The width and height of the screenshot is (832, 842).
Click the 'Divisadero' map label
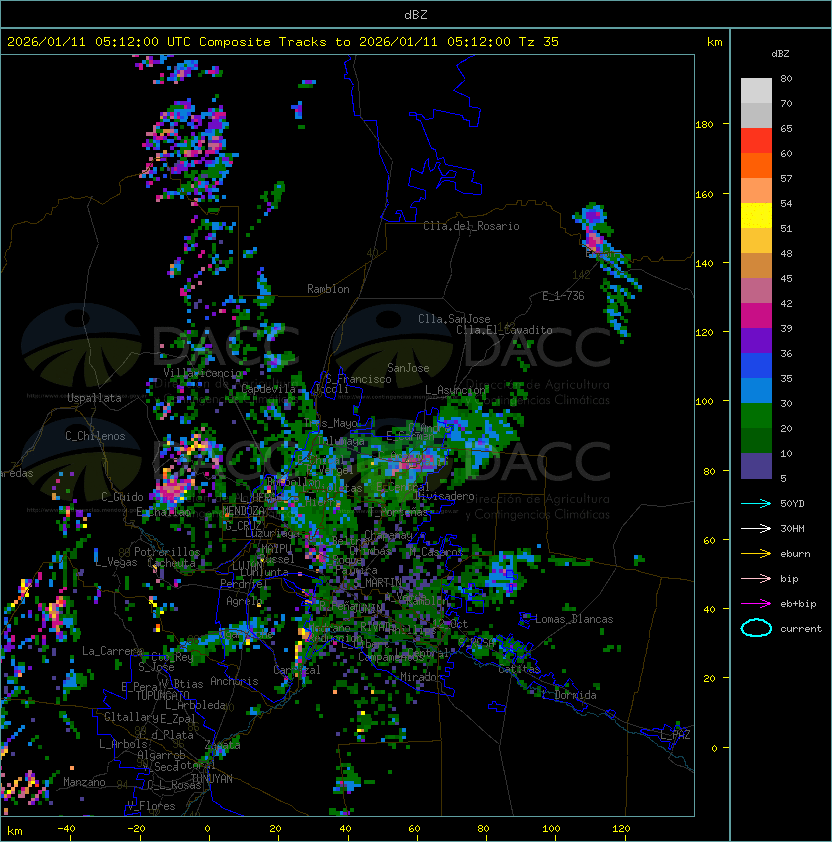(x=444, y=495)
